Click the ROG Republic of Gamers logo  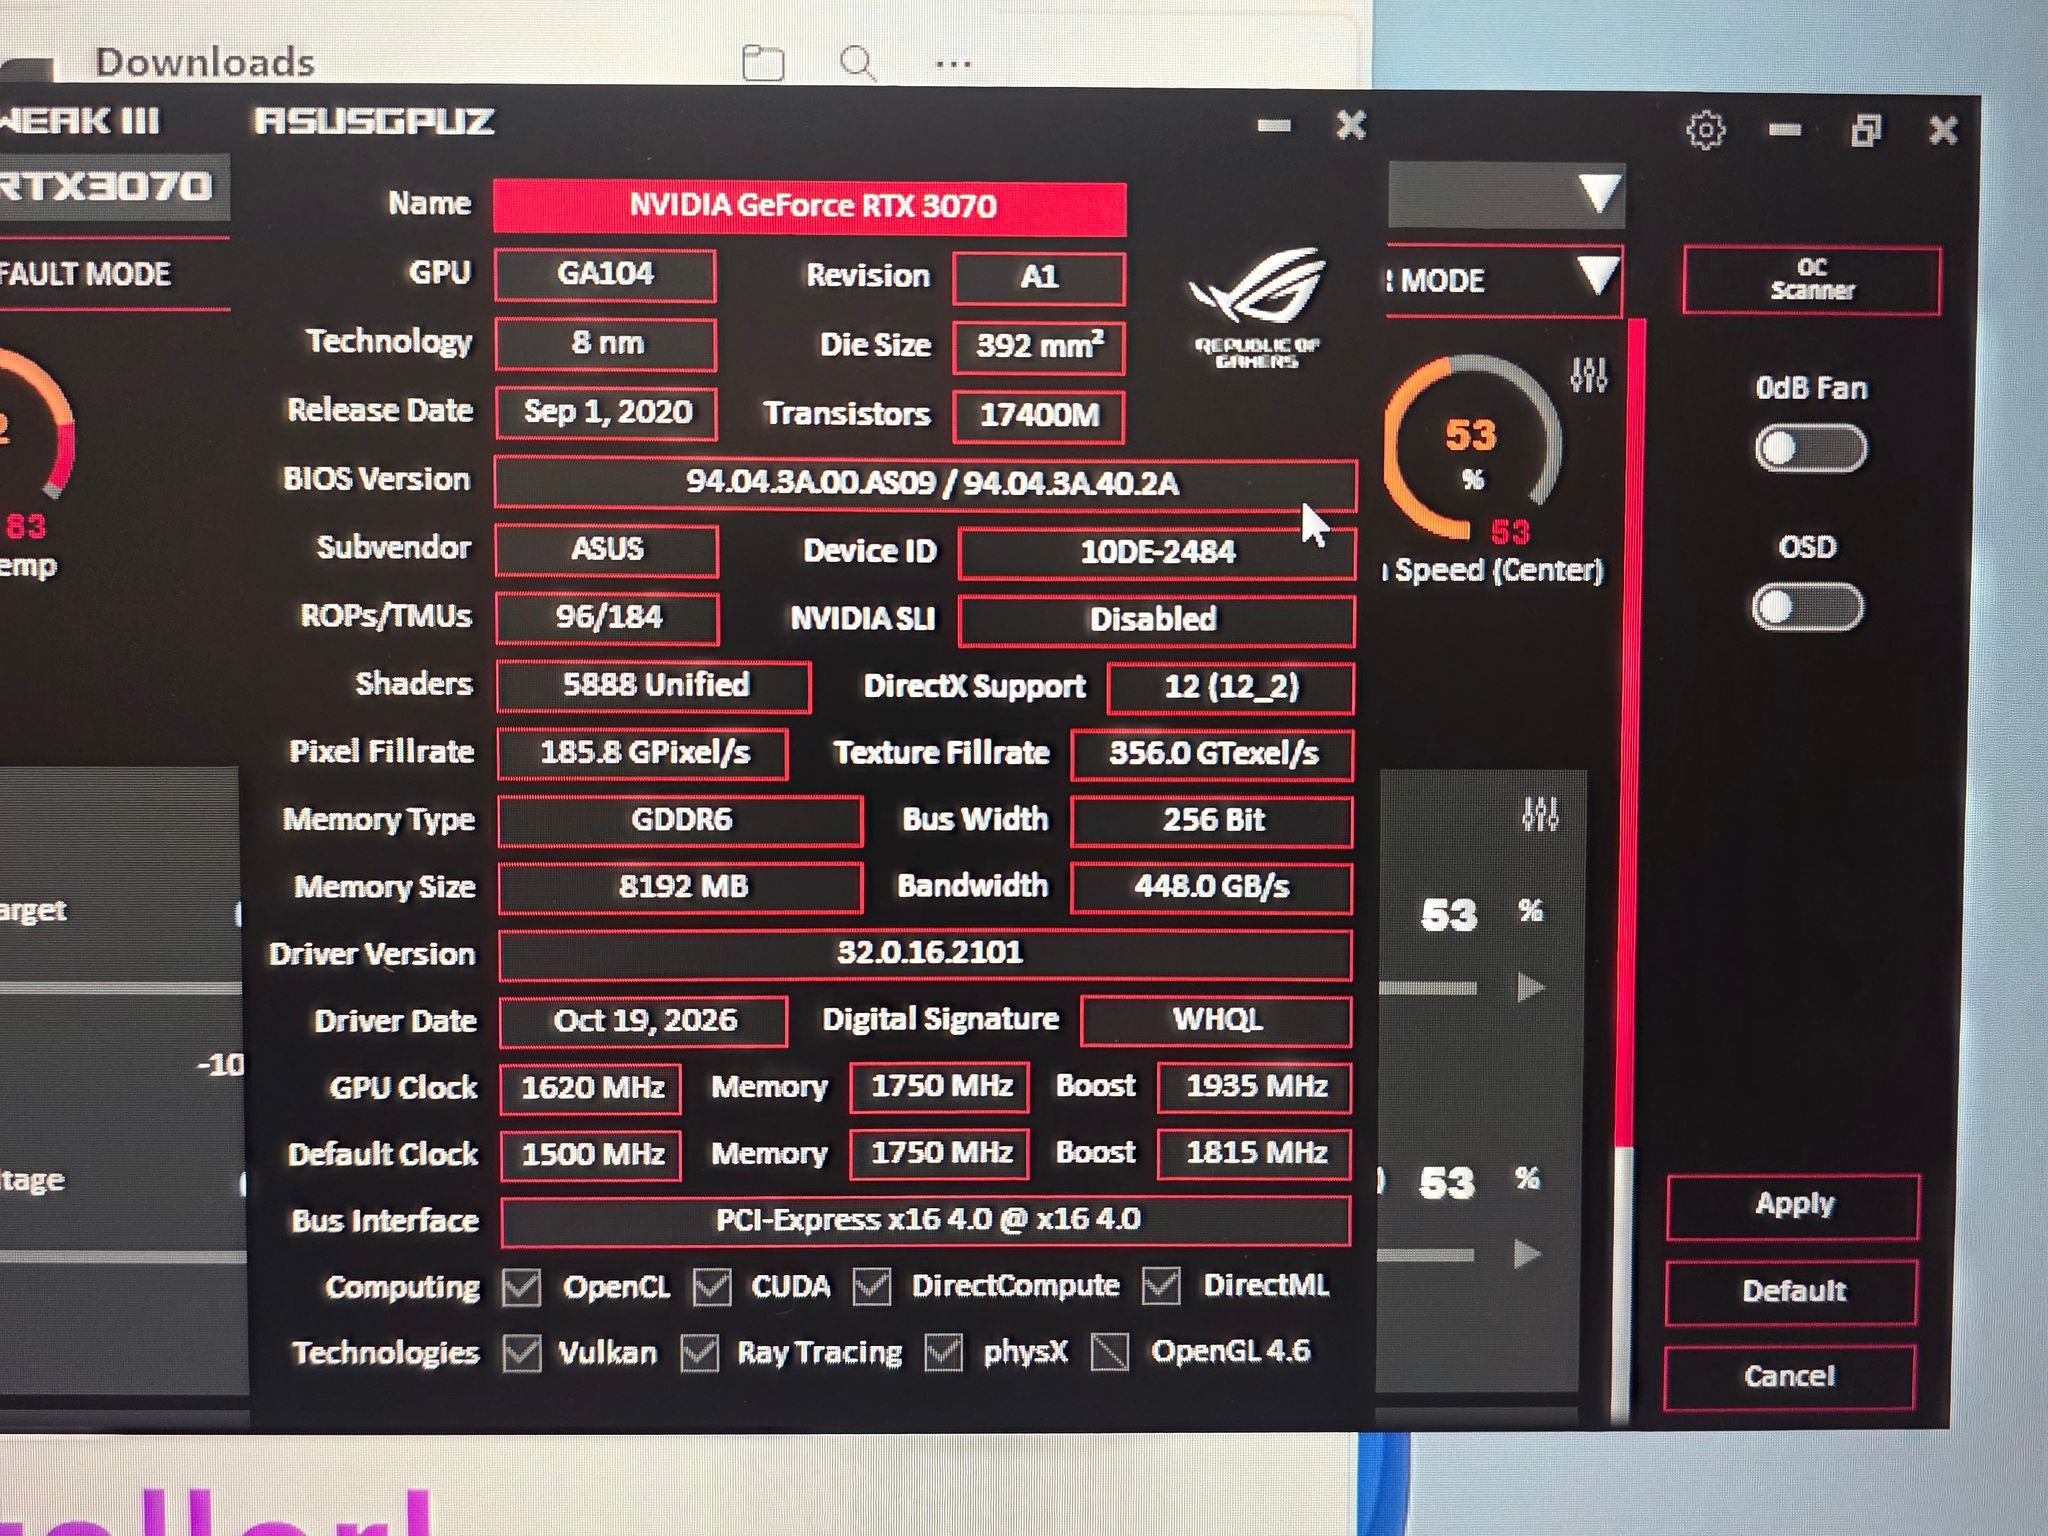click(1257, 308)
